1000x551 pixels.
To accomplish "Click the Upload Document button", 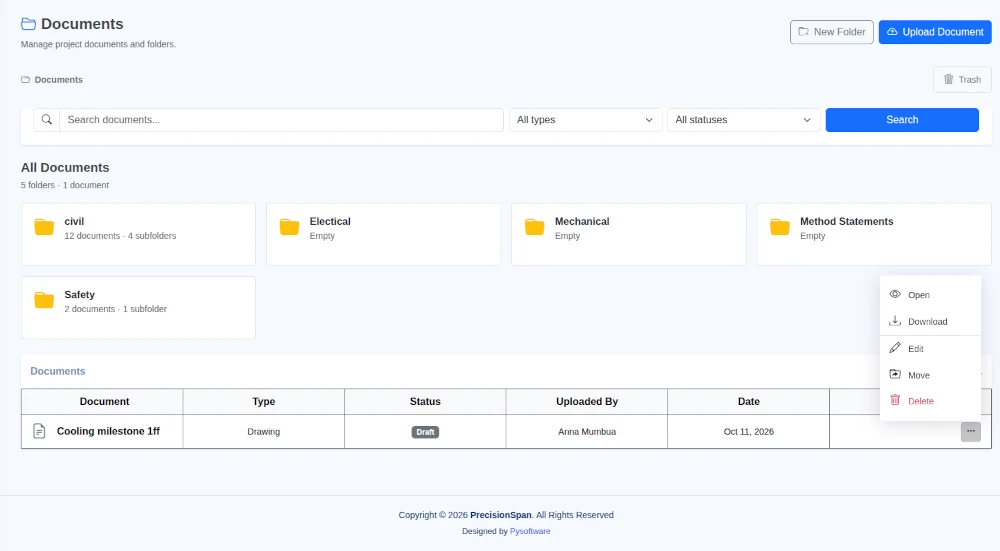I will [935, 32].
